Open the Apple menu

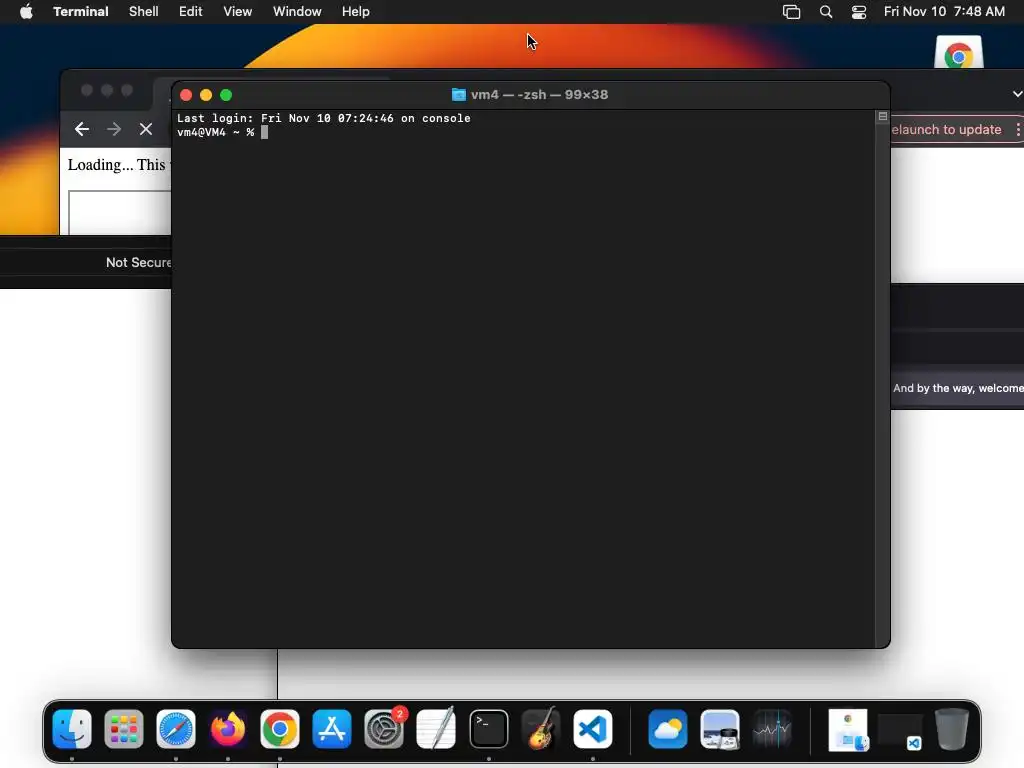pos(26,12)
